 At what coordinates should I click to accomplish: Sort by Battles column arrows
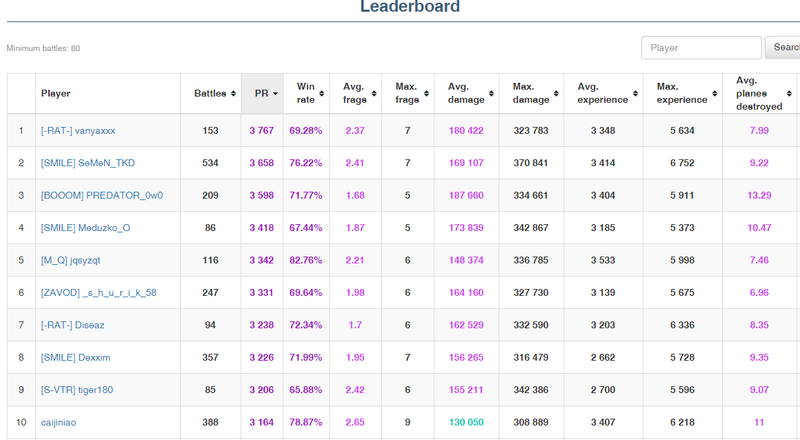click(233, 93)
